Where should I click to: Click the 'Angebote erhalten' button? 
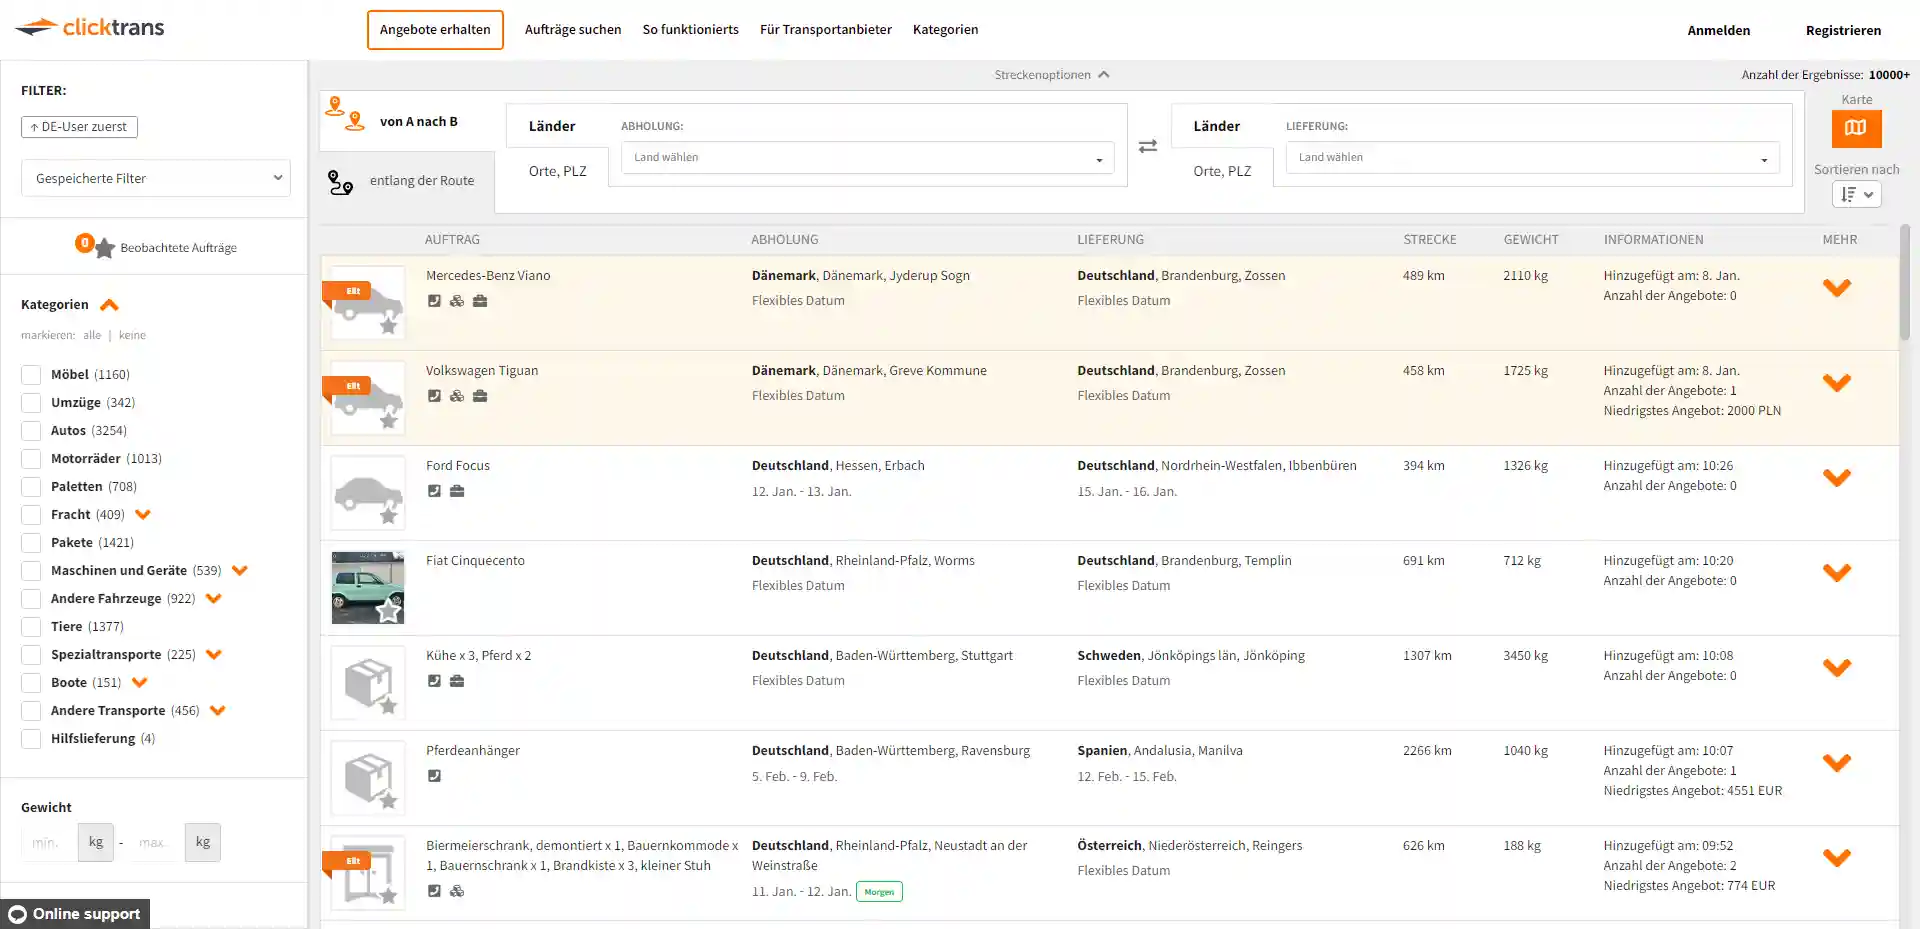(435, 30)
